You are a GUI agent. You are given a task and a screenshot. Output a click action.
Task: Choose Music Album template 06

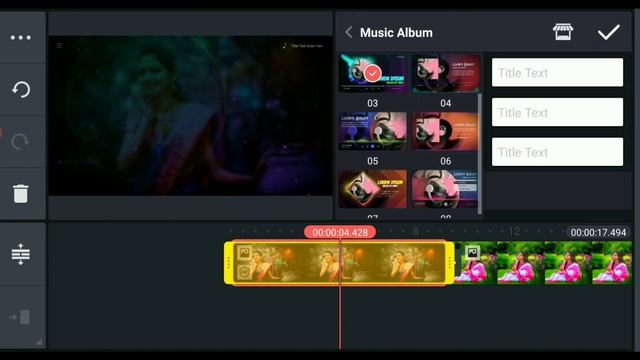[445, 131]
